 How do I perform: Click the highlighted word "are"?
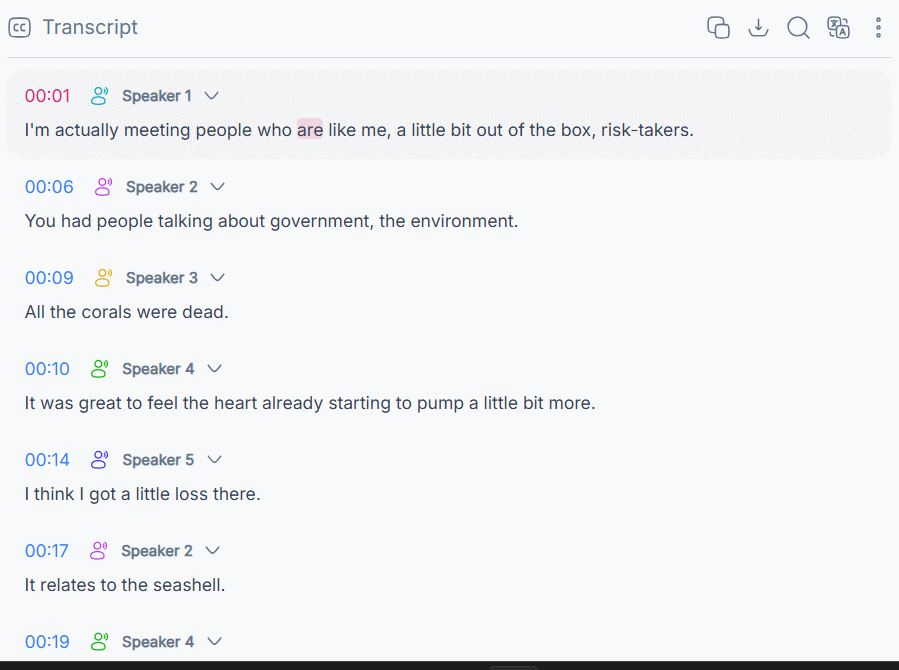tap(310, 130)
